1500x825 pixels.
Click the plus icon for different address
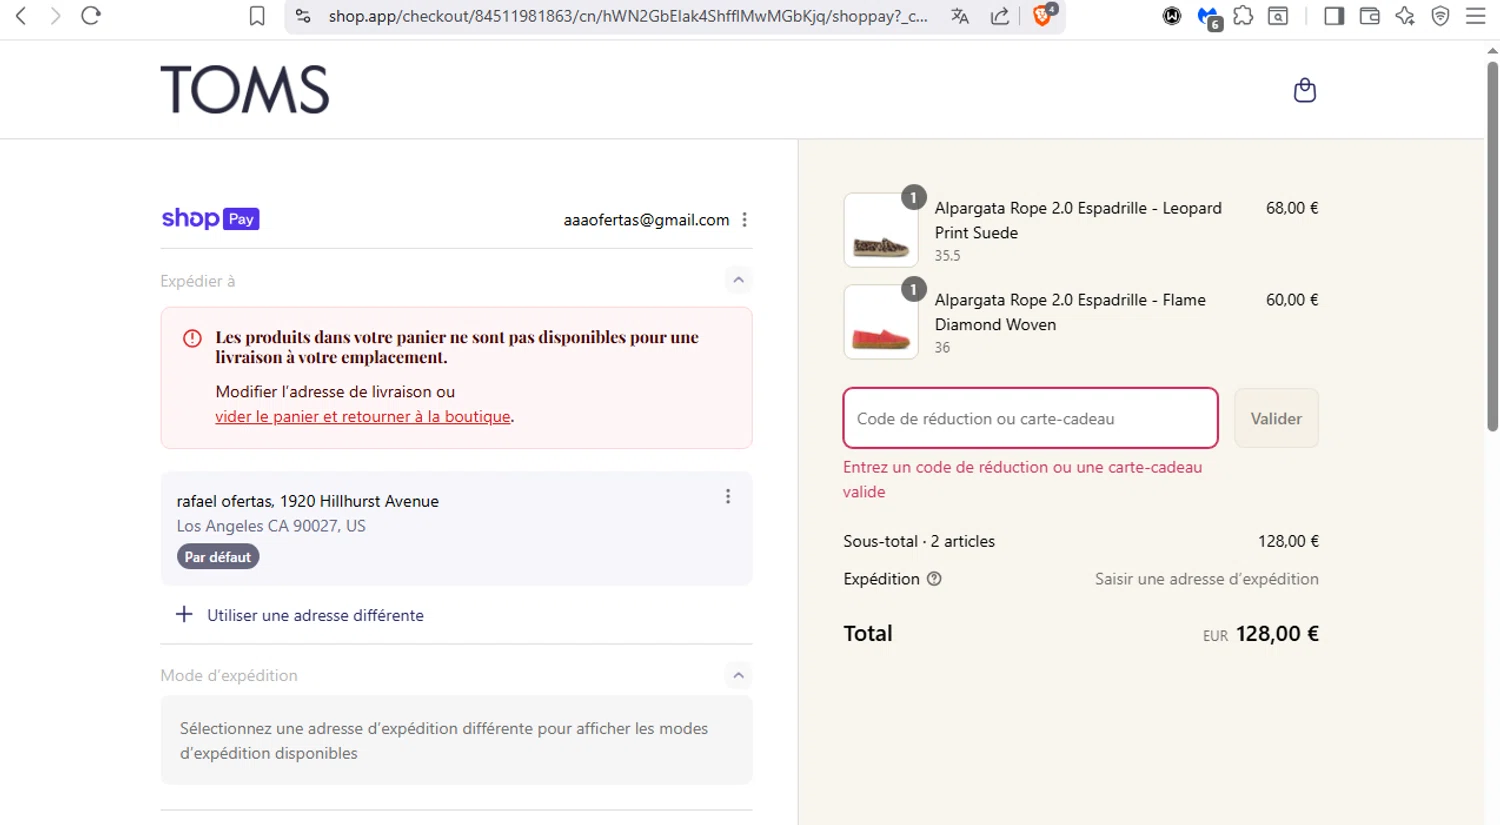[x=184, y=614]
